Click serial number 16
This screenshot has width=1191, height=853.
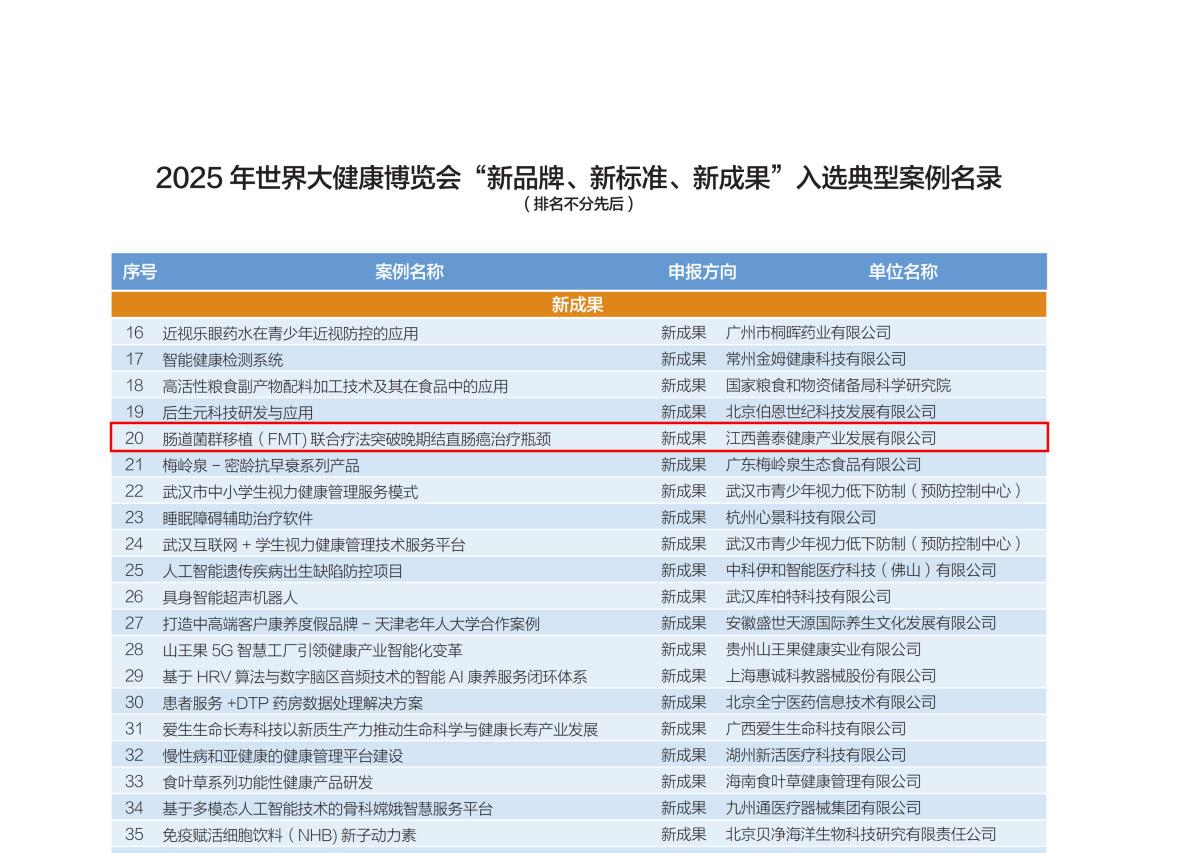[134, 333]
